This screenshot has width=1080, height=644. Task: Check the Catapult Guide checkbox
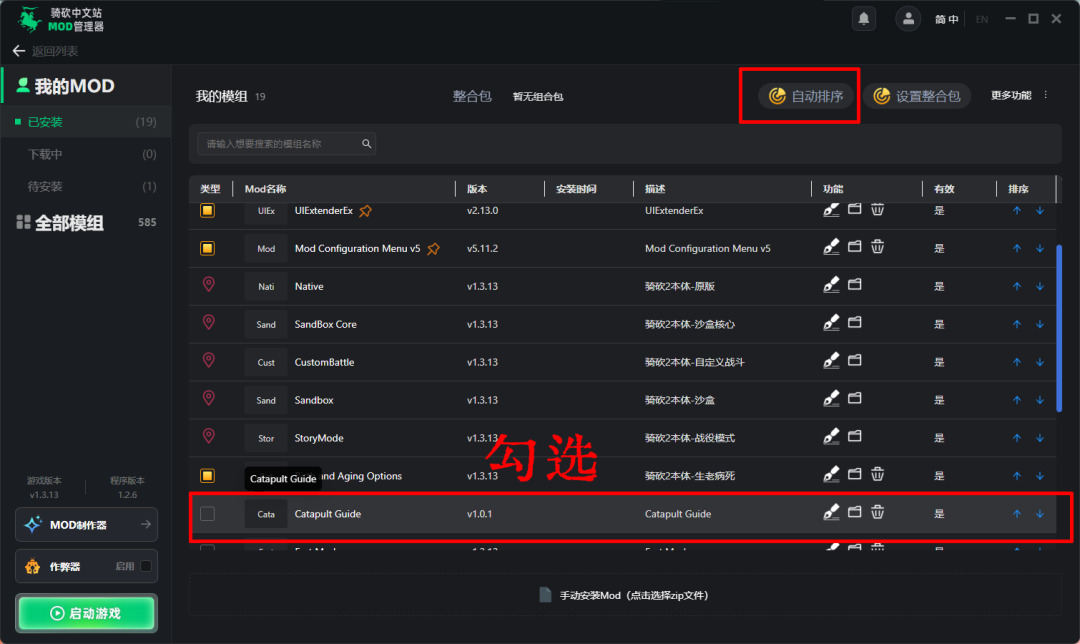coord(207,514)
